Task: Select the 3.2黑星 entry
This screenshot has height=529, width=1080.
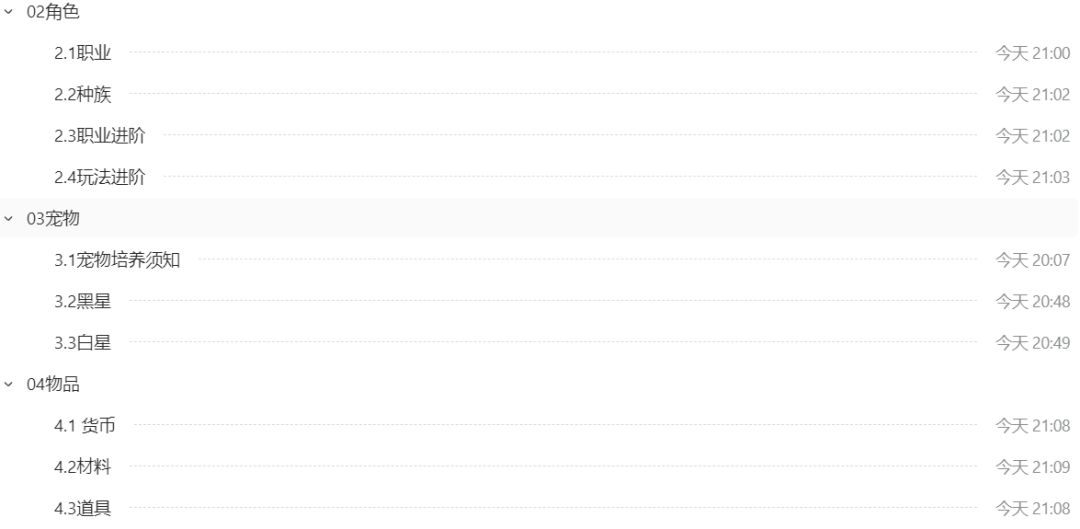Action: click(83, 302)
